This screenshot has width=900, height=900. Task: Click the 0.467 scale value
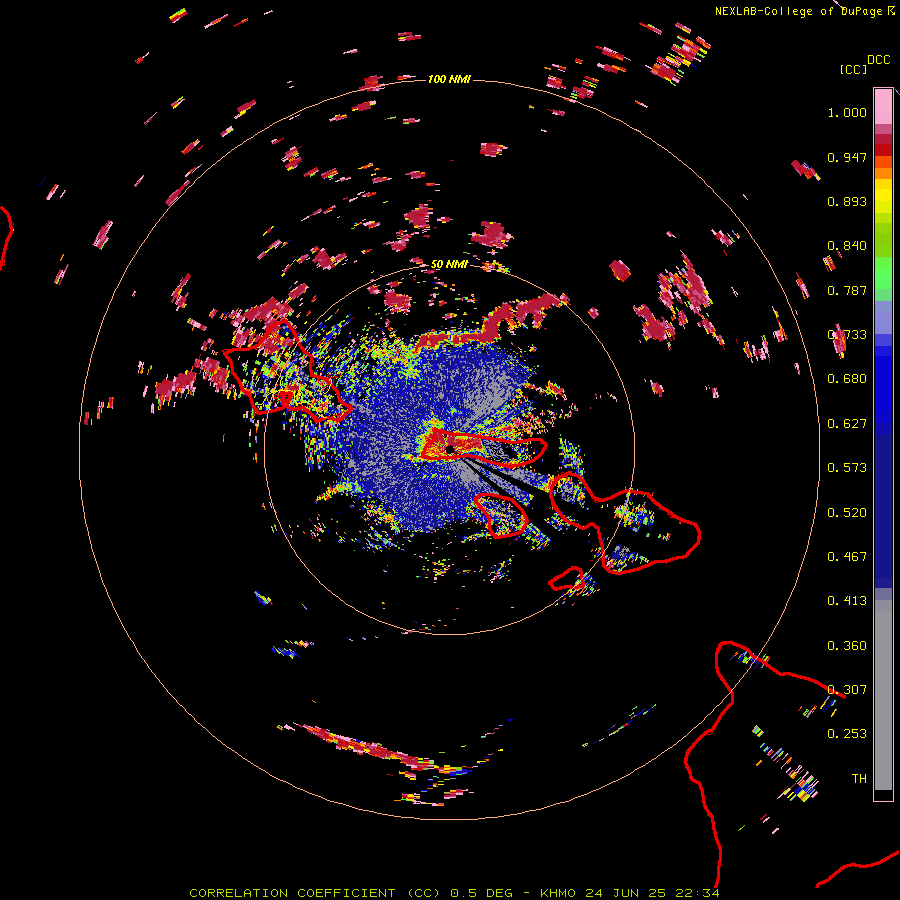point(847,557)
